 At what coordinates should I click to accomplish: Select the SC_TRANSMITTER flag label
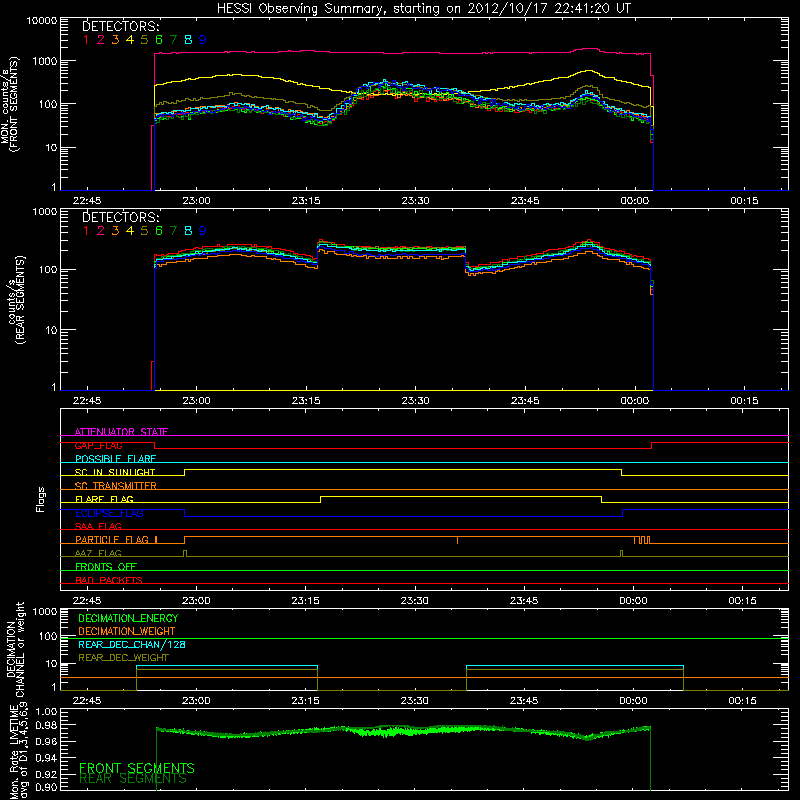click(x=115, y=486)
